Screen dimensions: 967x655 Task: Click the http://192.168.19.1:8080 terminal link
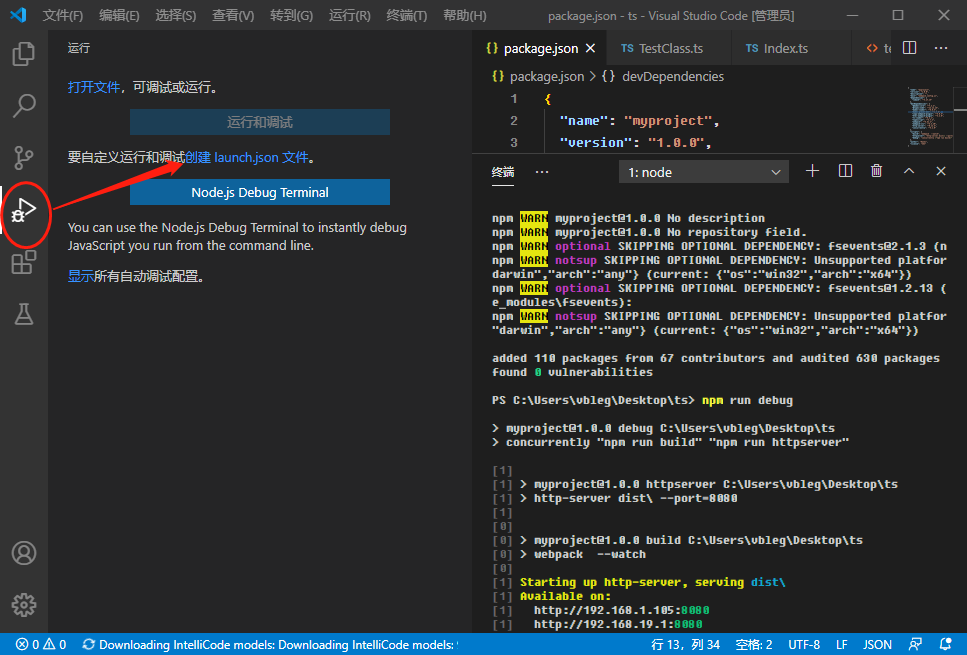(x=619, y=624)
